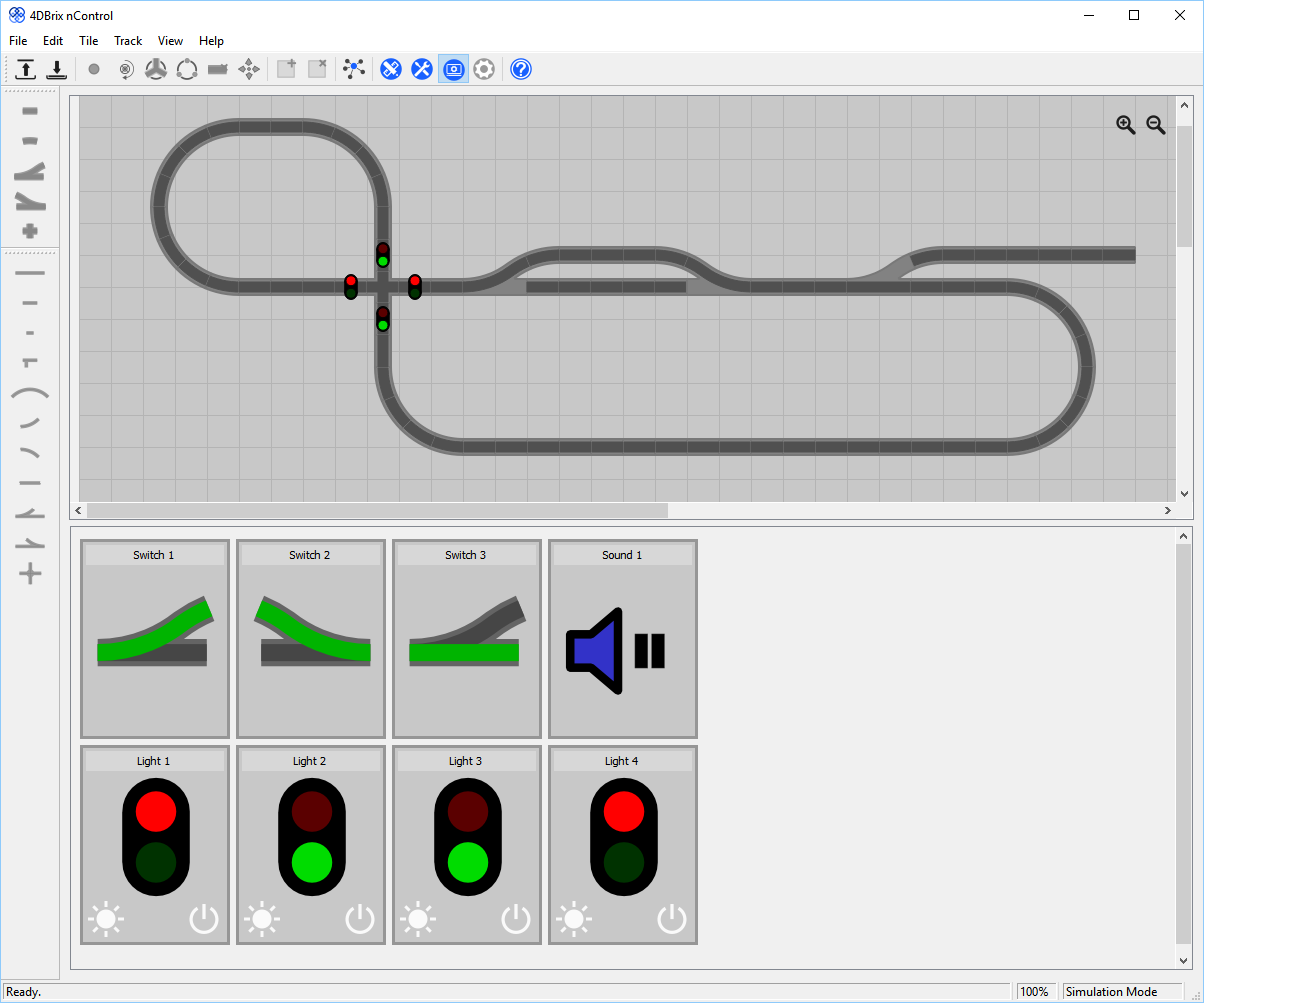The image size is (1314, 1003).
Task: Select the cross track piece in sidebar
Action: (x=30, y=574)
